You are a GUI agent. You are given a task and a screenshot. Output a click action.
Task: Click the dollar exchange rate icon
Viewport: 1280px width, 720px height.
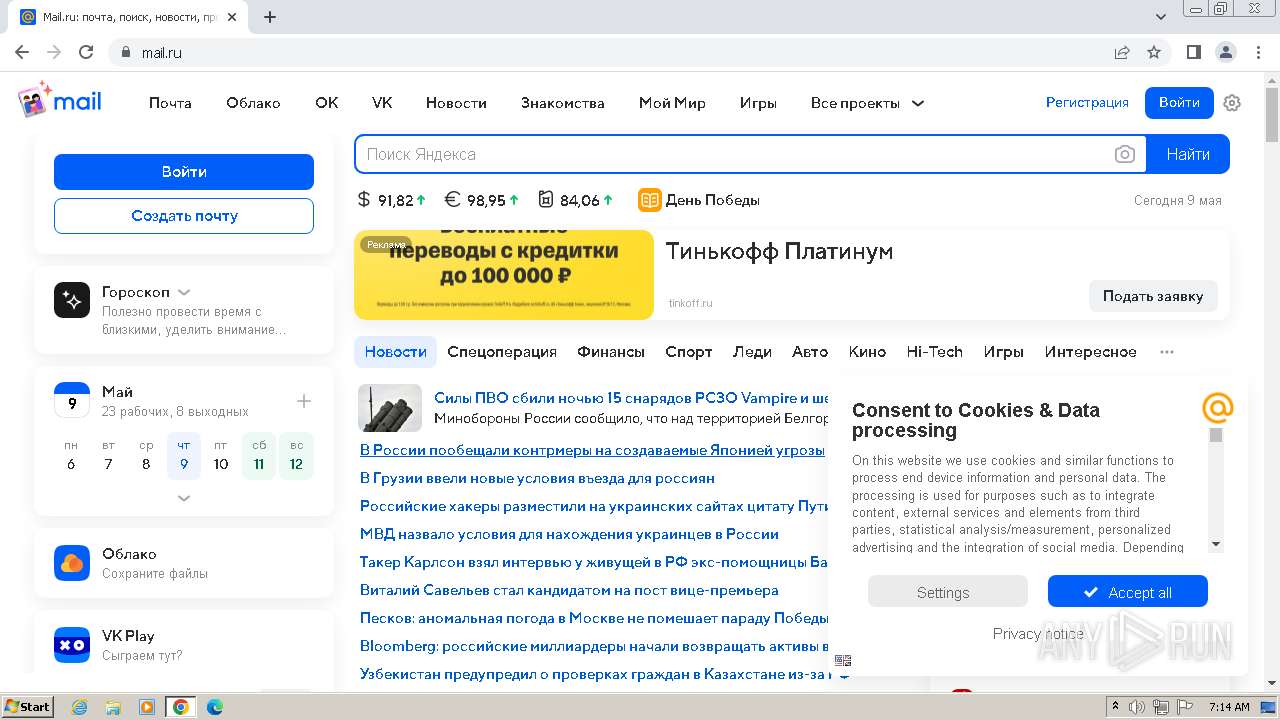tap(364, 200)
